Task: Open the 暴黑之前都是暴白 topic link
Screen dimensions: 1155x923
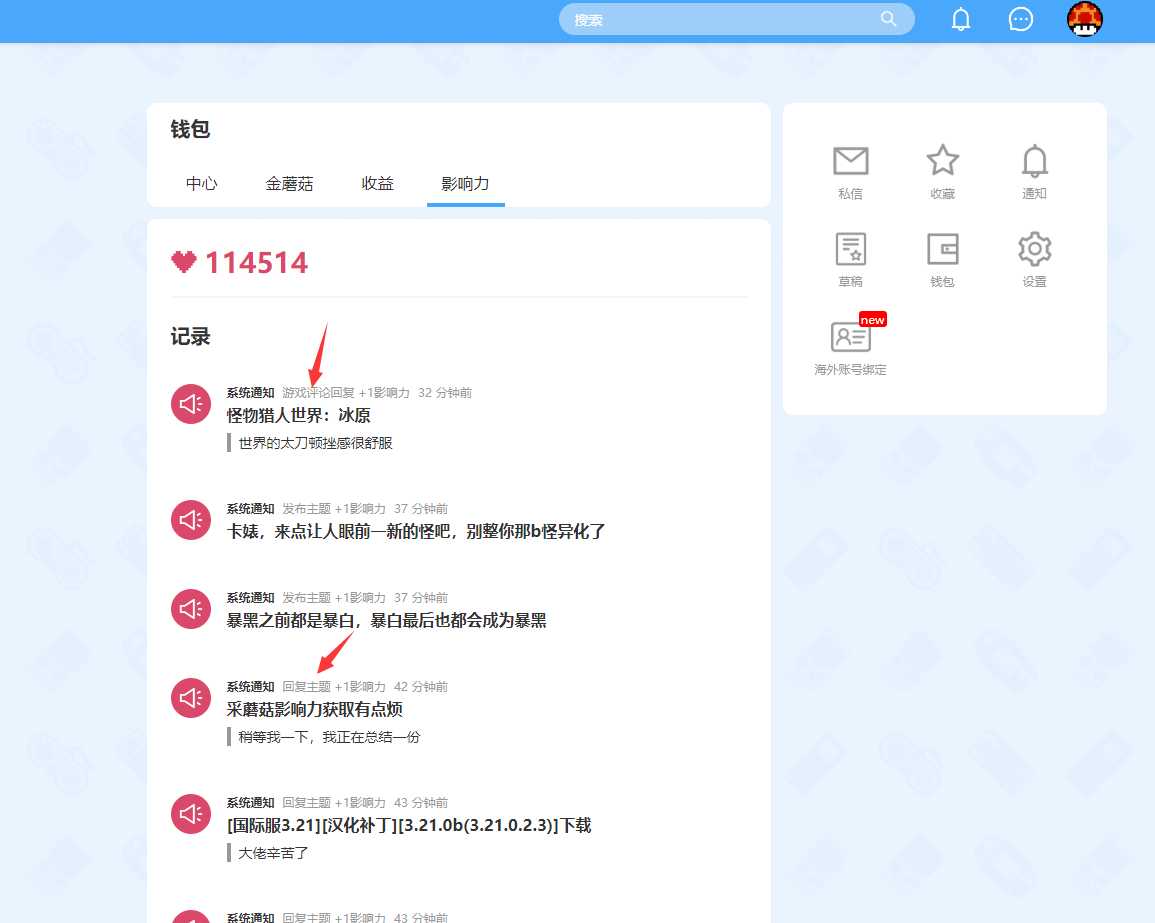Action: pos(386,620)
